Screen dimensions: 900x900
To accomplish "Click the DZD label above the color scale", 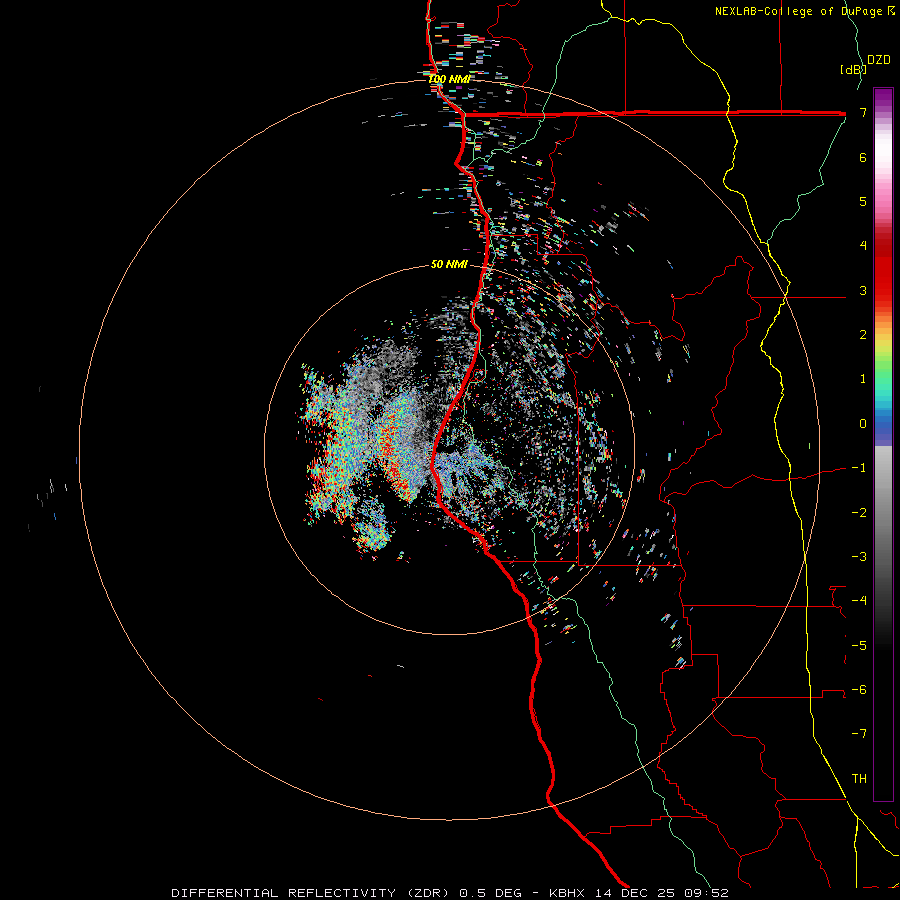I will 879,60.
